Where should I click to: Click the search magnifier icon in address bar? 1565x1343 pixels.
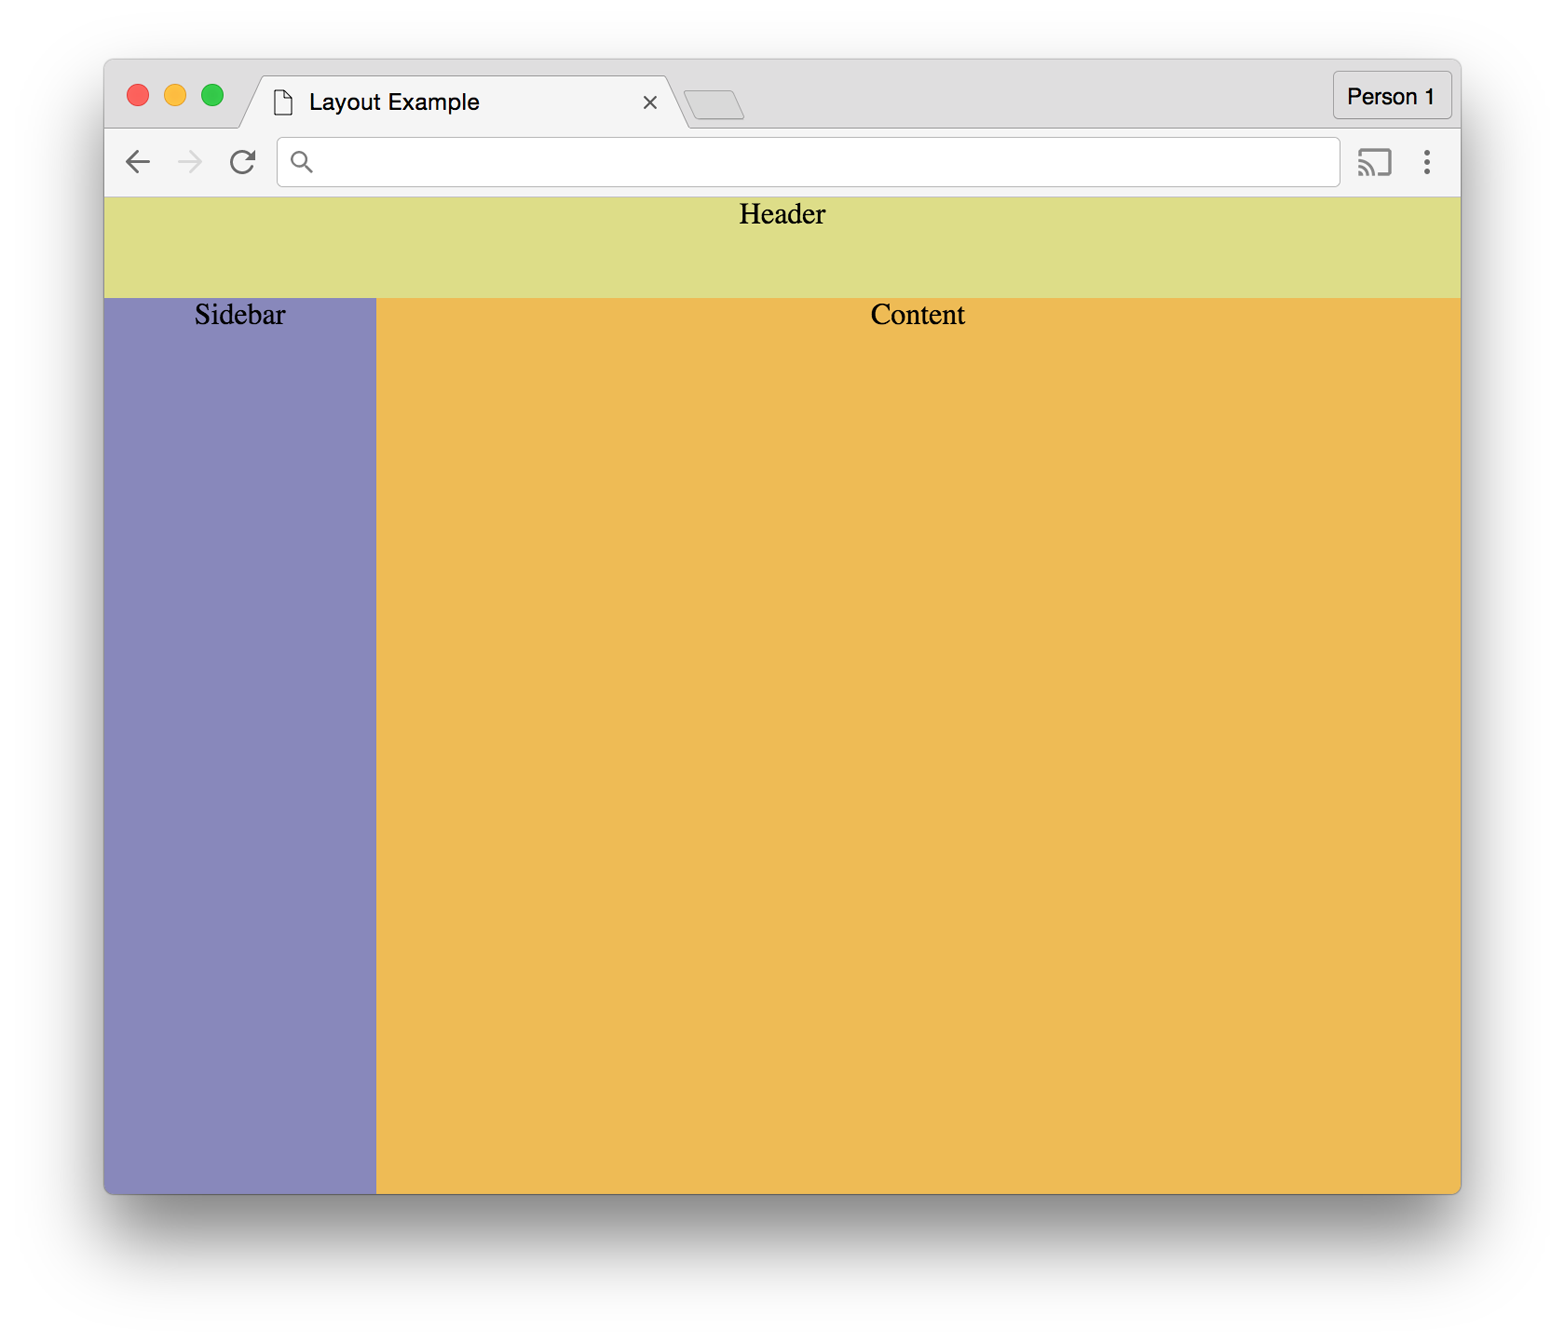pos(302,162)
